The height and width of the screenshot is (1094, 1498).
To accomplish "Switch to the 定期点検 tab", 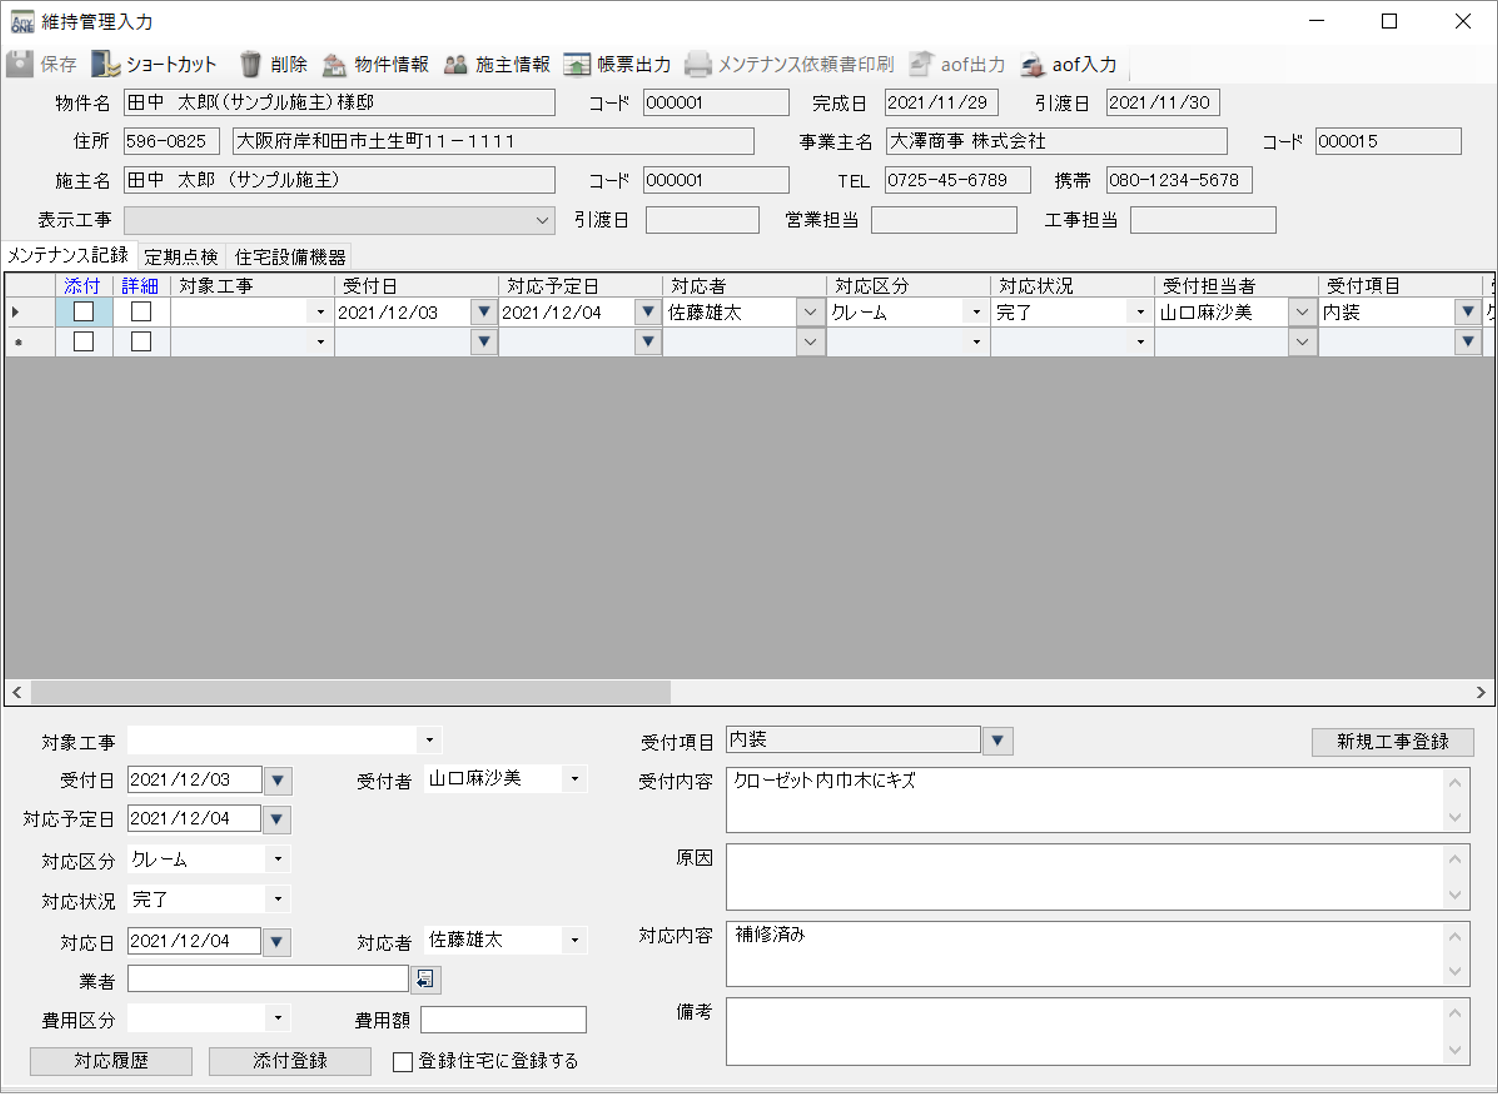I will click(x=180, y=257).
